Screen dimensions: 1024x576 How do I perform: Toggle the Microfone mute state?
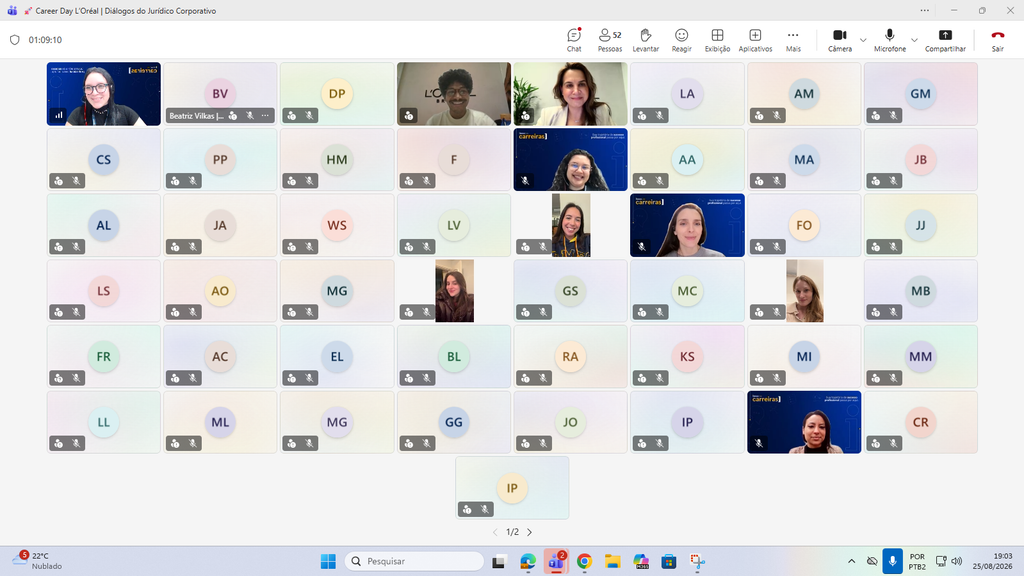[x=889, y=40]
